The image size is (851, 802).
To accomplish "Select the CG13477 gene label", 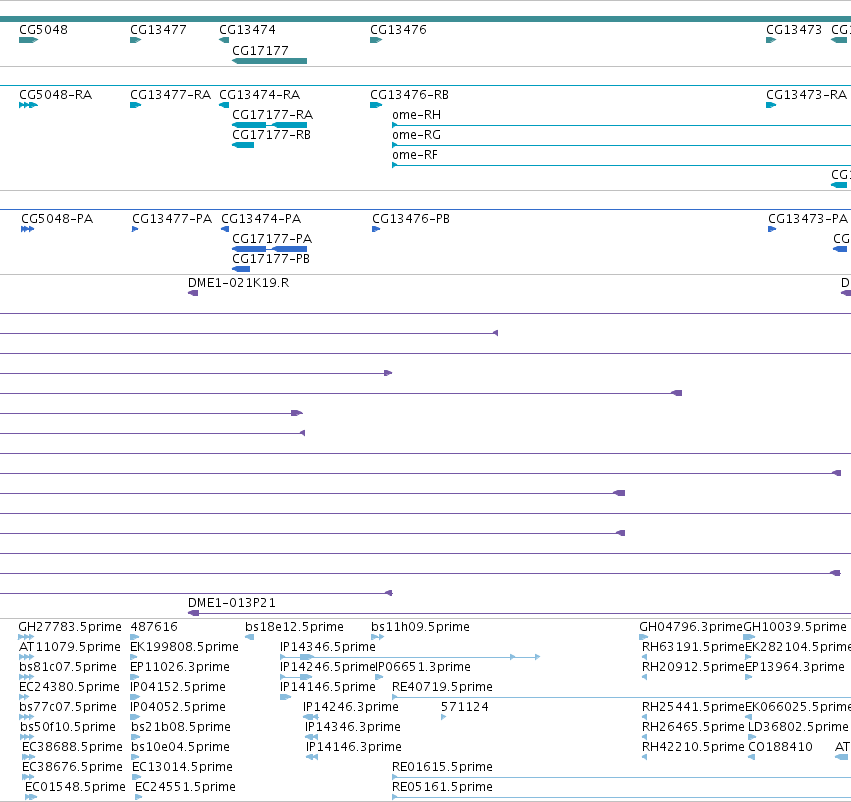I will click(x=158, y=30).
